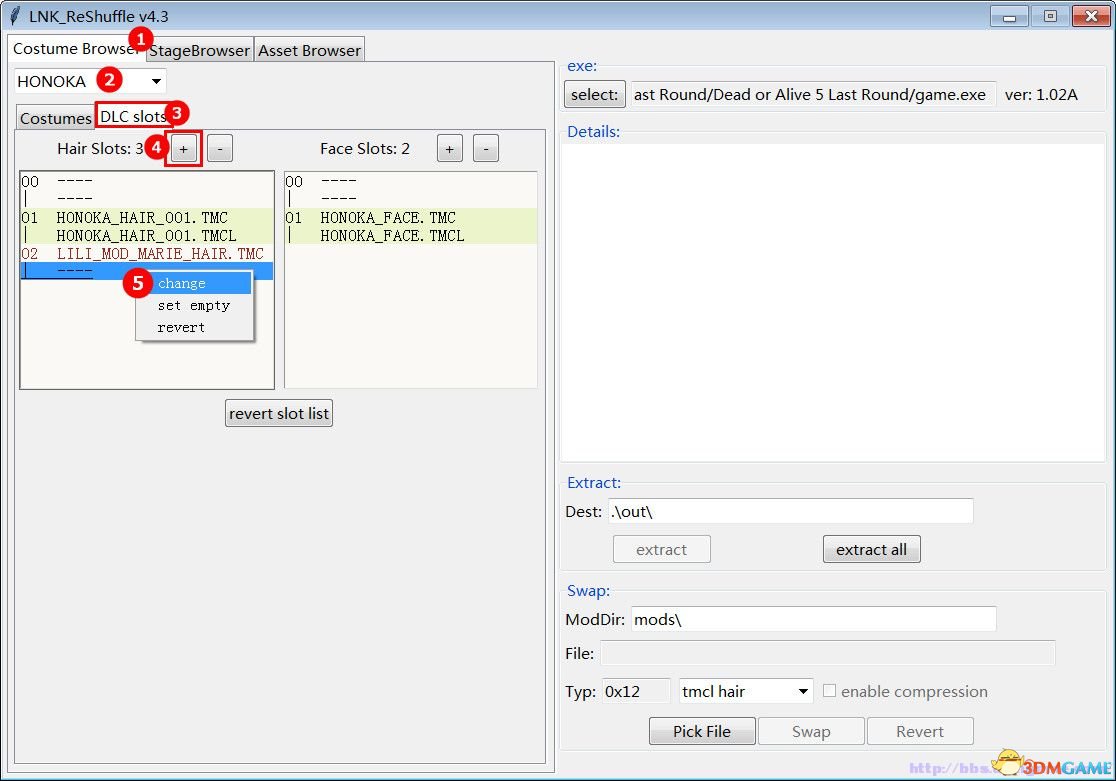Toggle the enable compression checkbox

pos(830,691)
